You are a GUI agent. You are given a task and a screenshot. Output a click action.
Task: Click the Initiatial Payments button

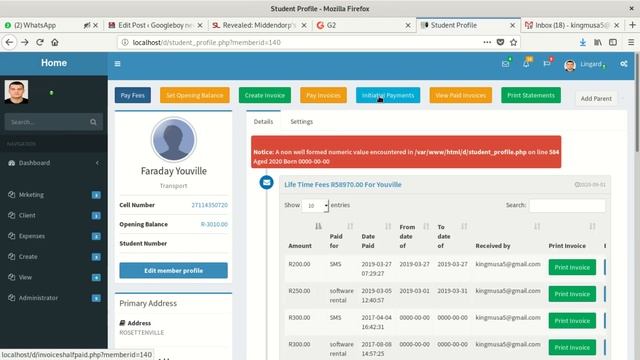coord(388,95)
